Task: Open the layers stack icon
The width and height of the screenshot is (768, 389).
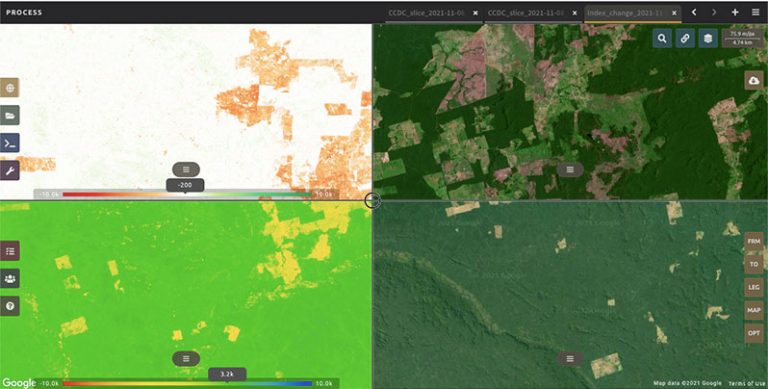Action: [x=708, y=38]
